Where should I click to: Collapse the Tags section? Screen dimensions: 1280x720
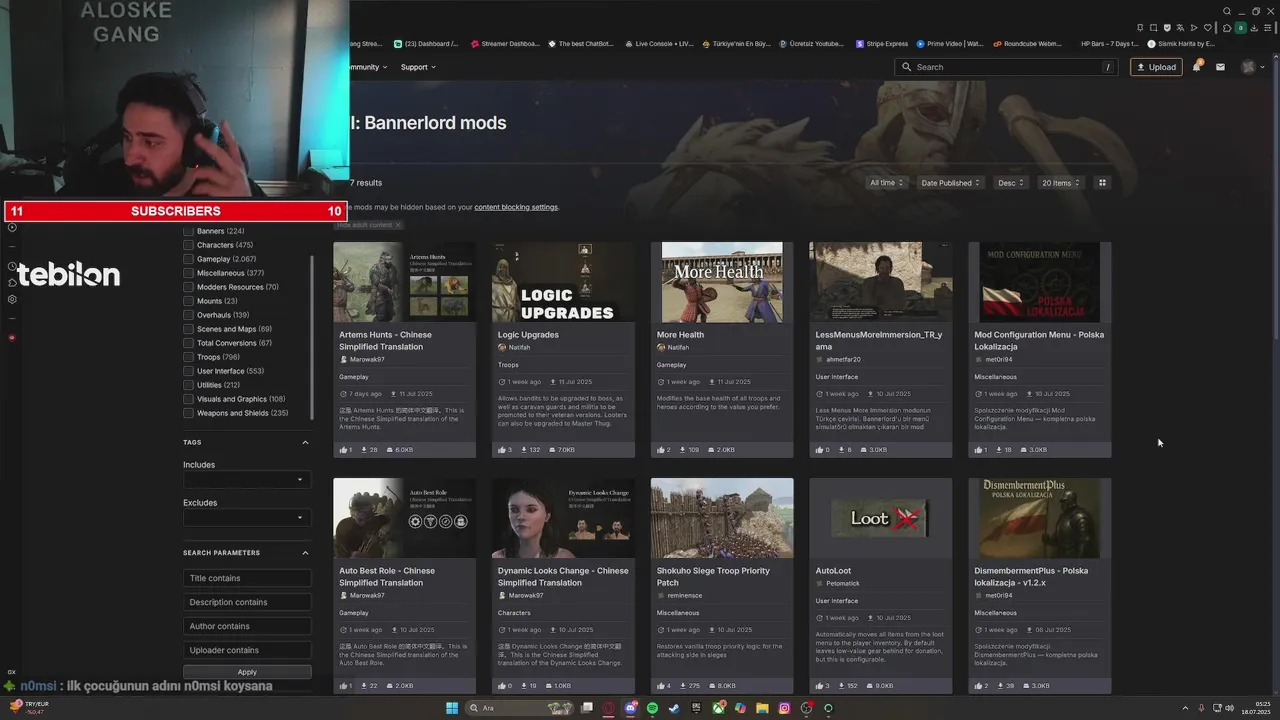click(305, 442)
